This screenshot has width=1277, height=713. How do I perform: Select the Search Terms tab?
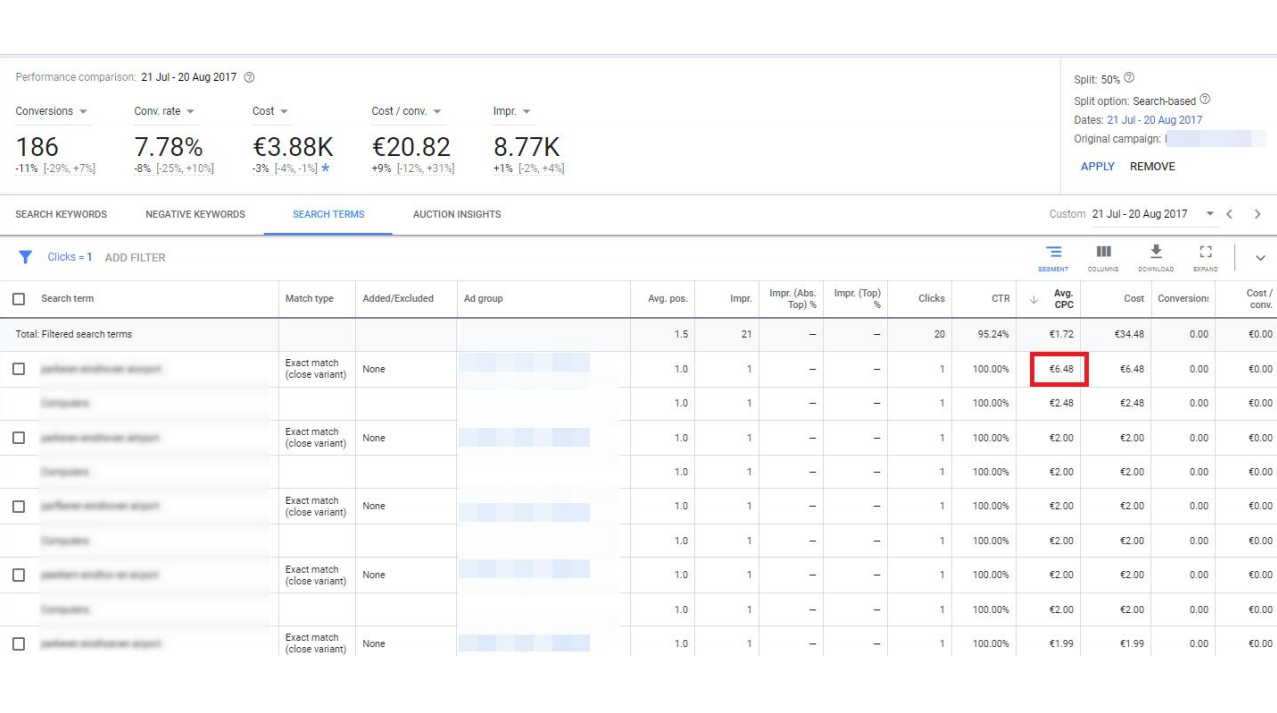click(x=328, y=214)
